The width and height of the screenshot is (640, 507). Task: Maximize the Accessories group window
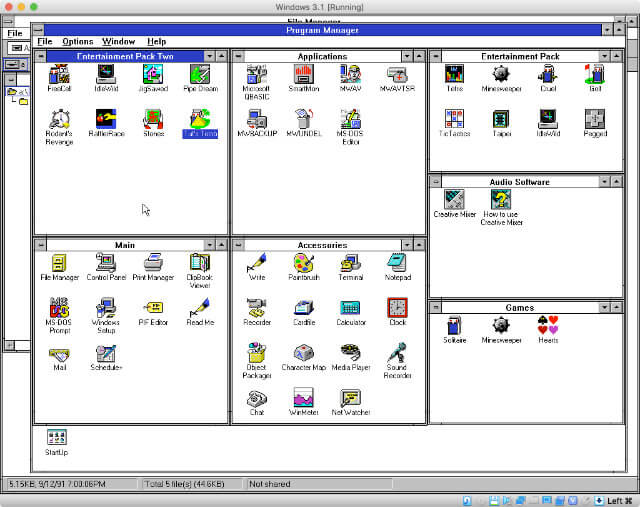pyautogui.click(x=420, y=245)
